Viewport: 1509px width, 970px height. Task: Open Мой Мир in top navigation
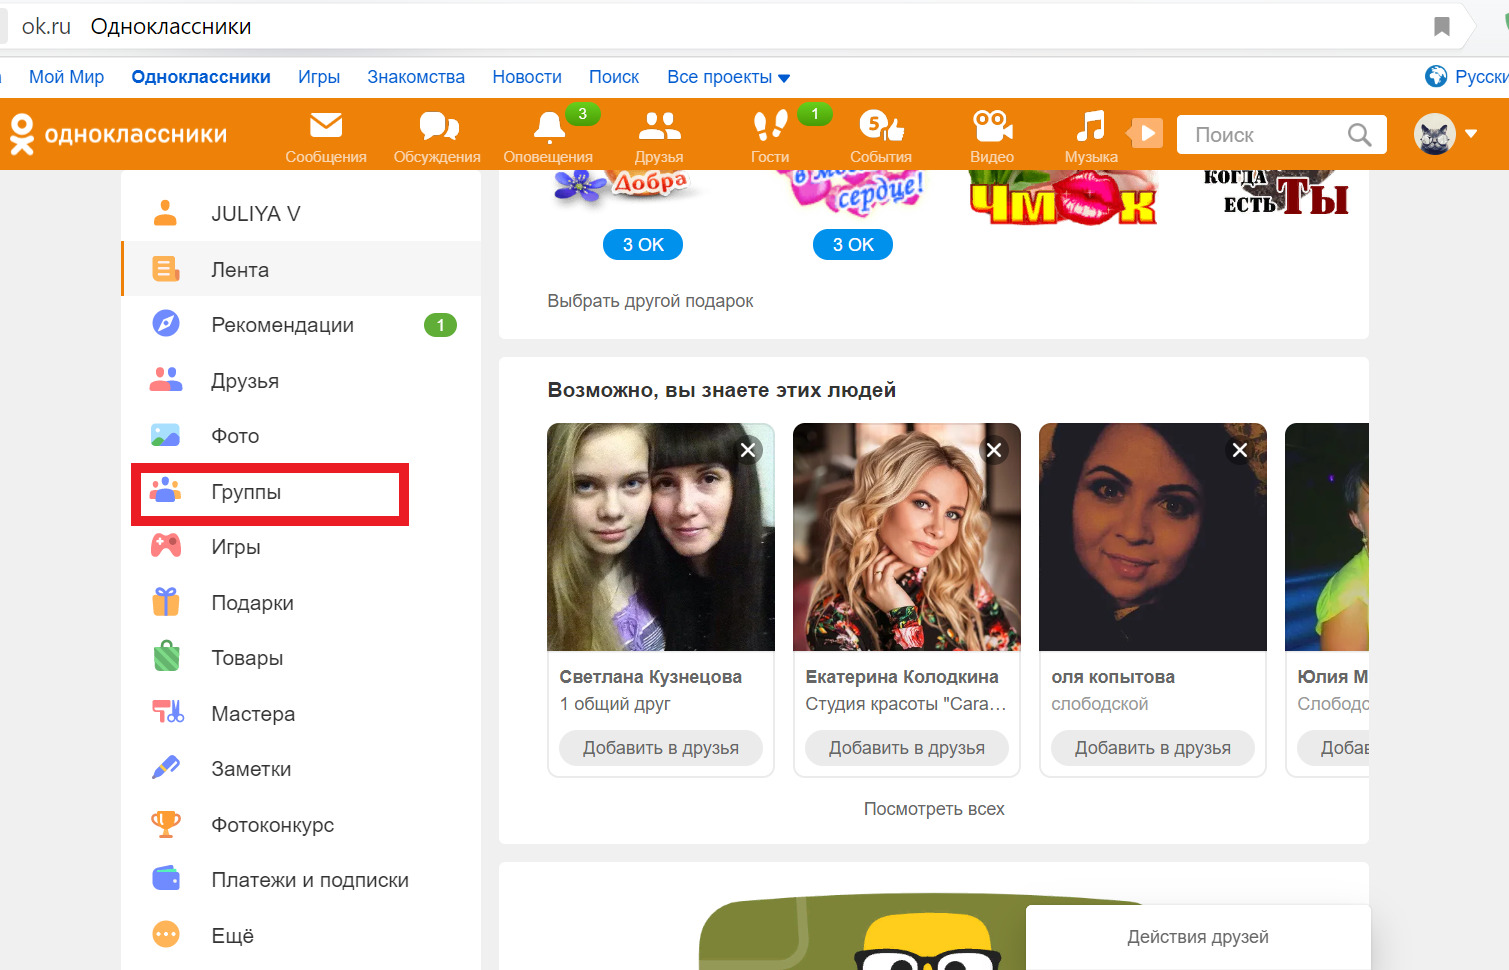pyautogui.click(x=66, y=77)
